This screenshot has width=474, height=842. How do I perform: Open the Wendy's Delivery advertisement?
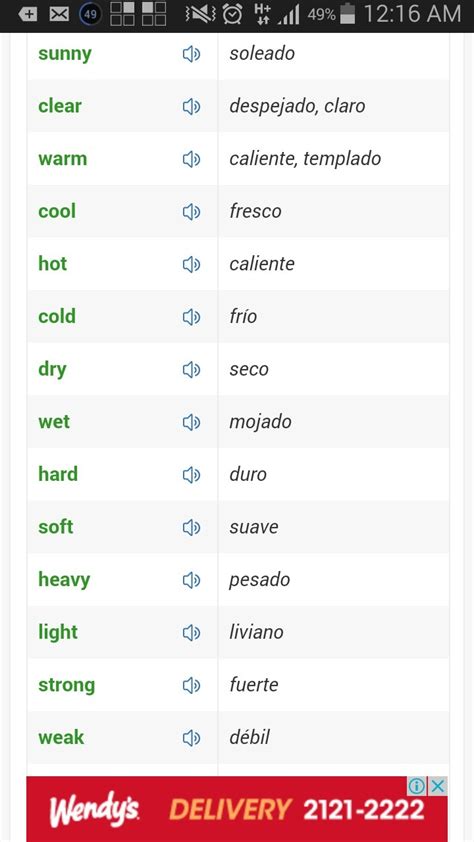coord(237,809)
